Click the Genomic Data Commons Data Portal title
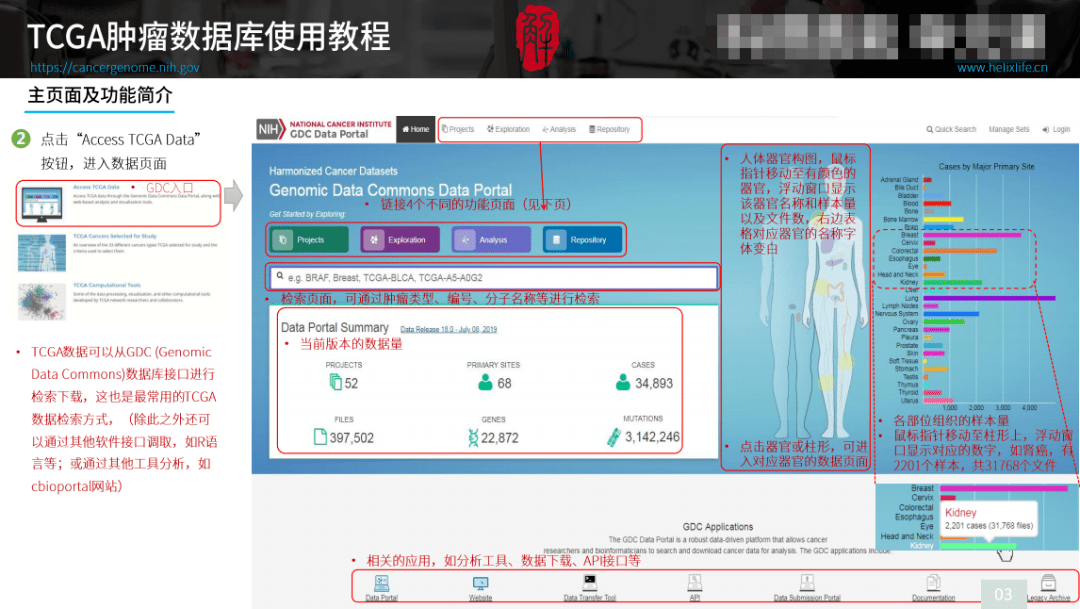1080x609 pixels. [x=390, y=190]
